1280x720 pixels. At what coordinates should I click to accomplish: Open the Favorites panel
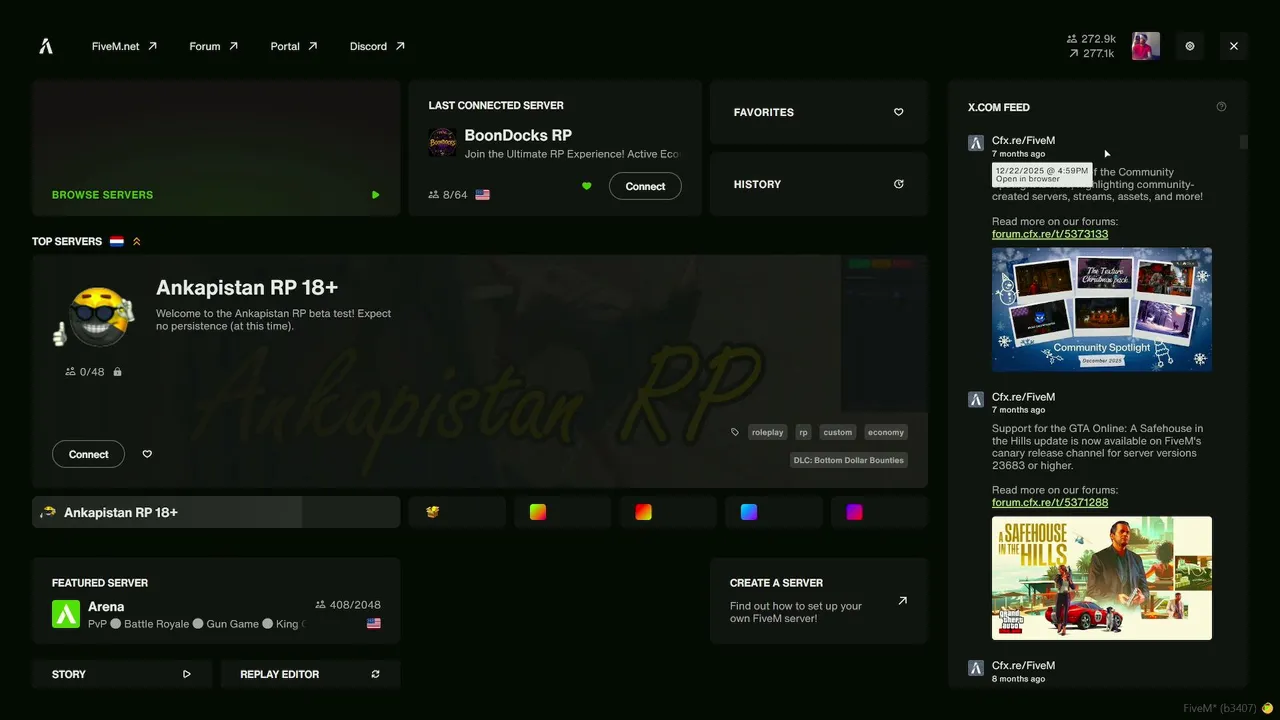point(819,112)
